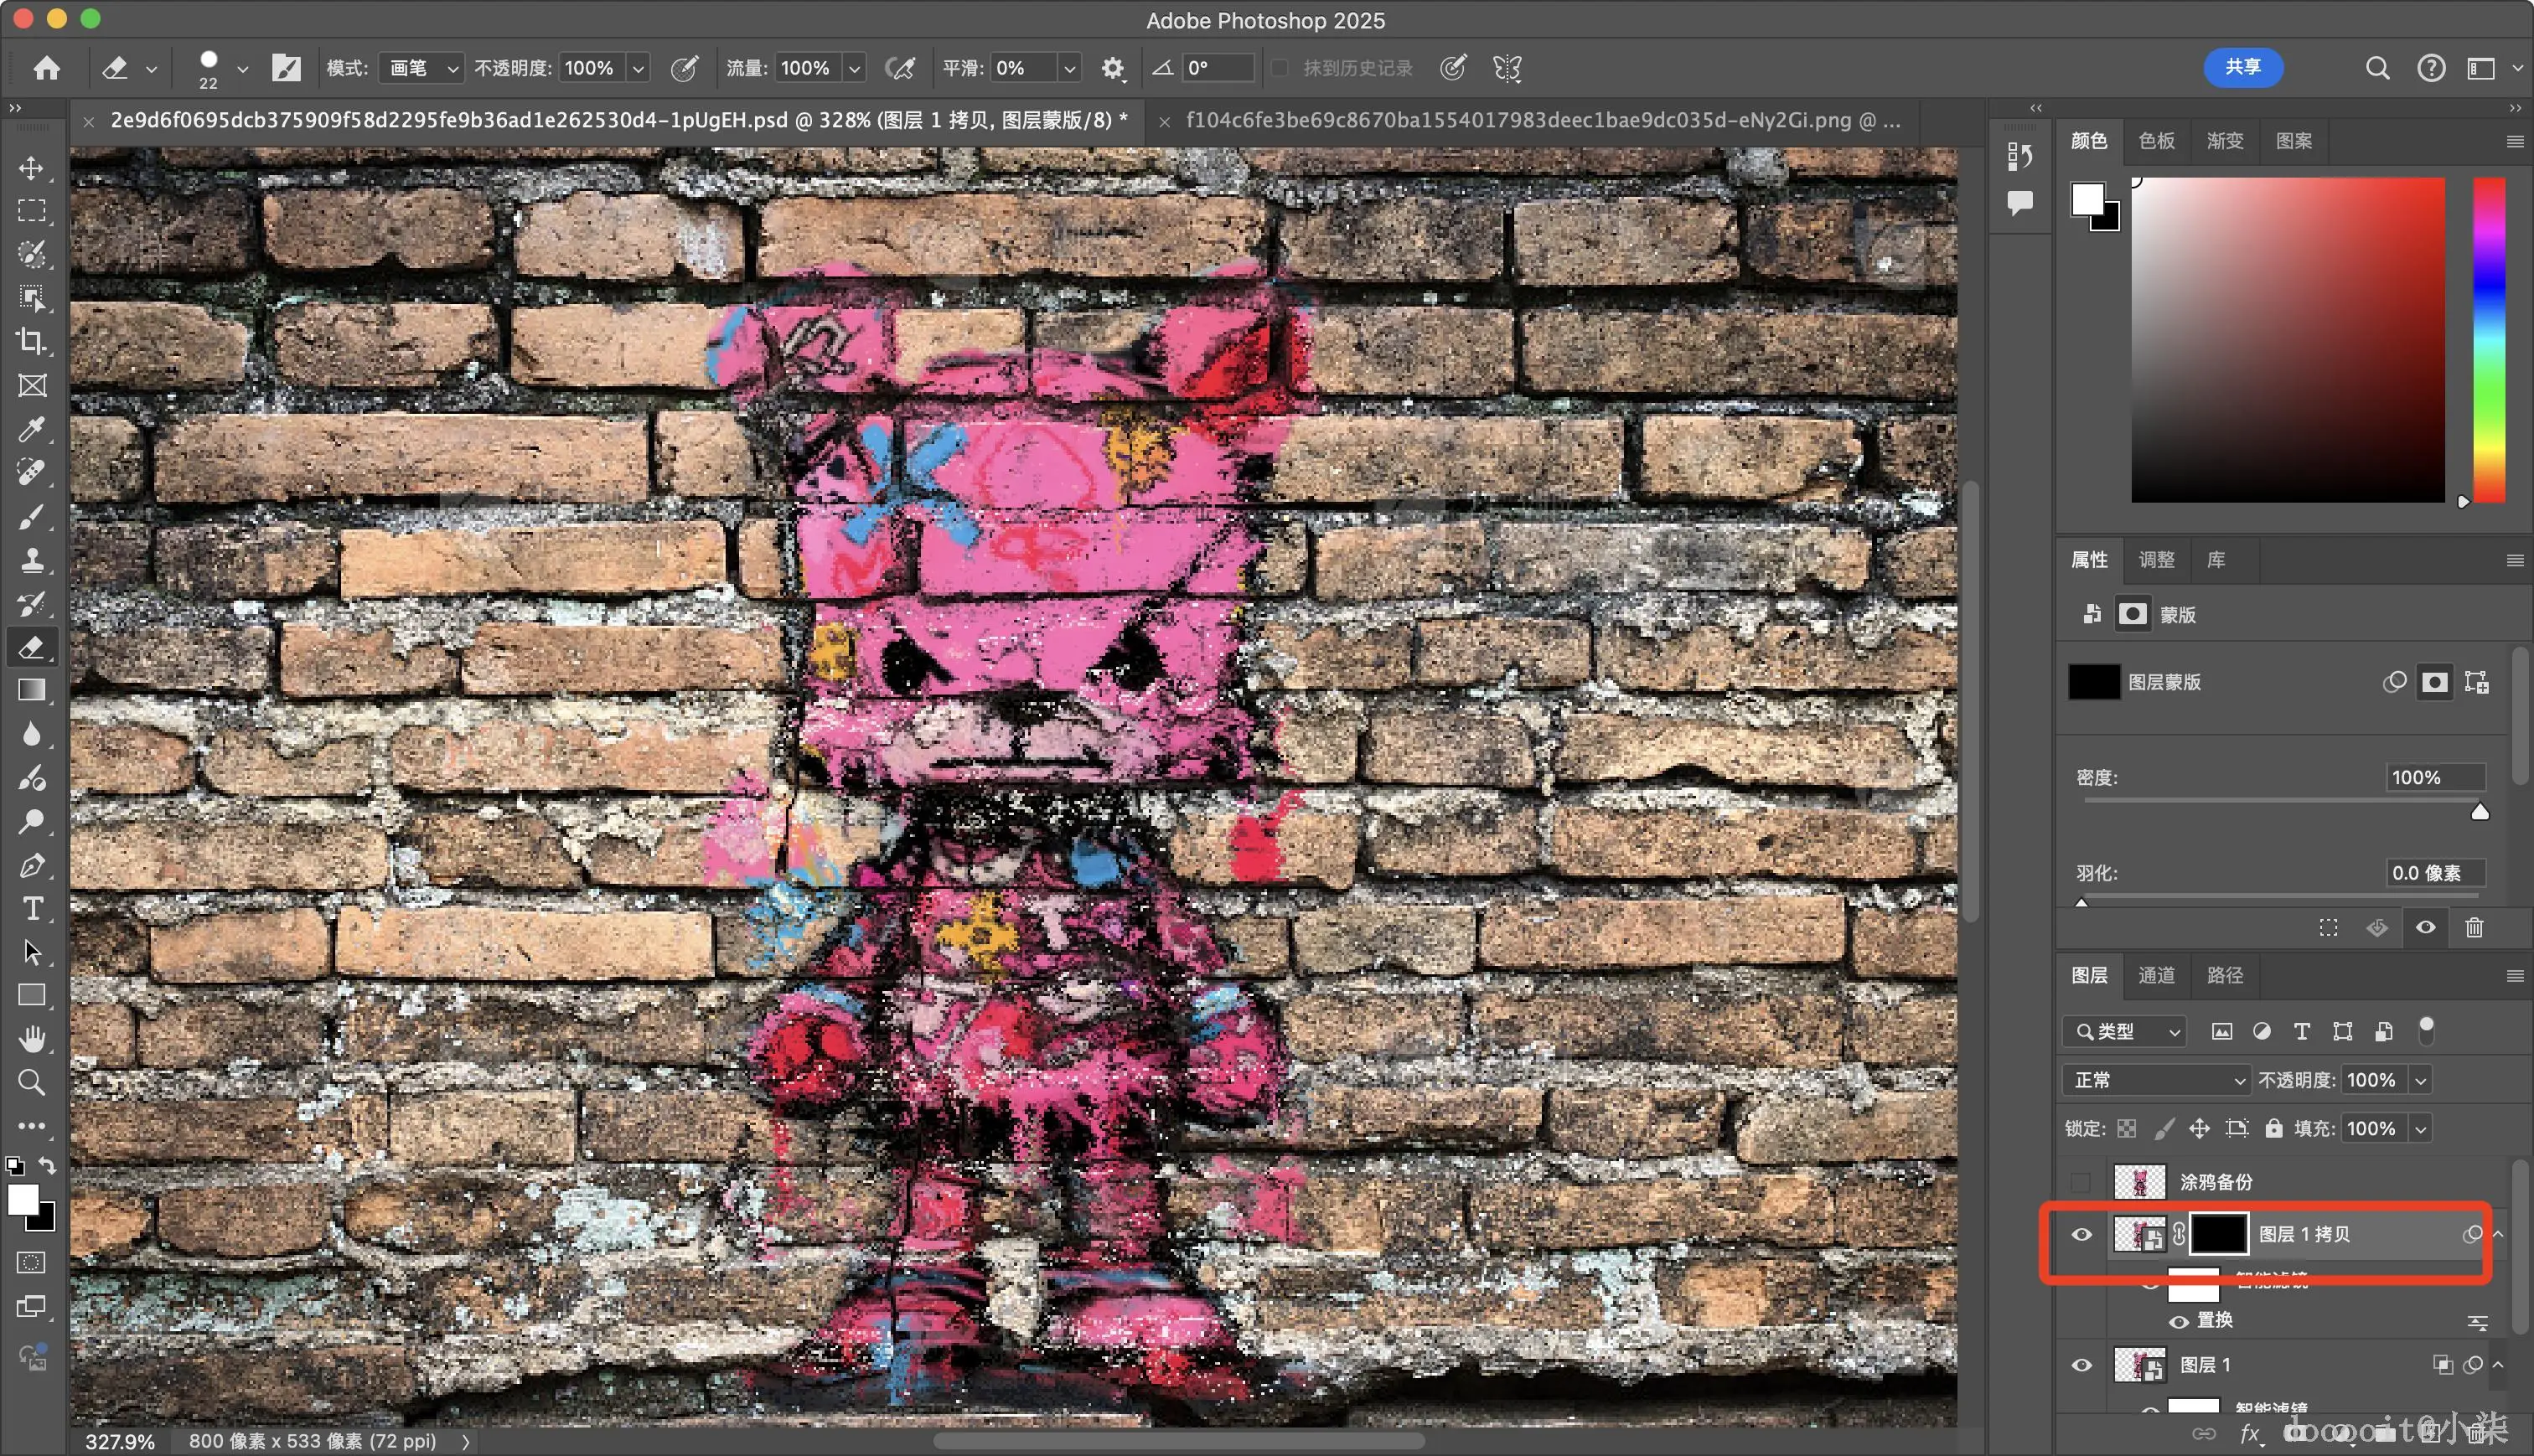Open the layer filter 类型 dropdown

[2125, 1031]
